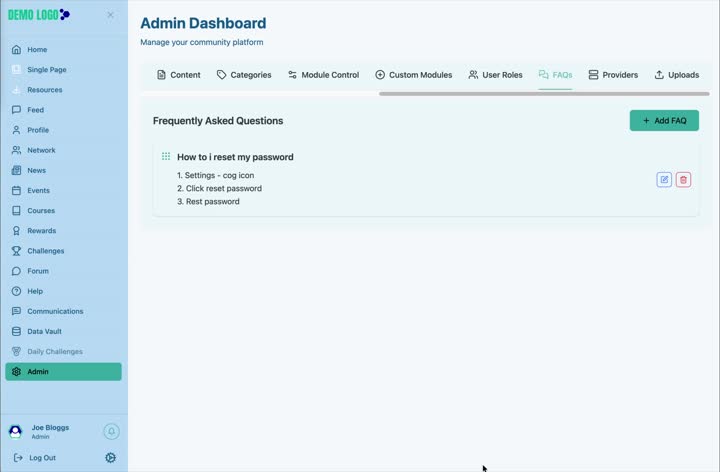
Task: Open settings cog beside Log Out
Action: [x=110, y=458]
